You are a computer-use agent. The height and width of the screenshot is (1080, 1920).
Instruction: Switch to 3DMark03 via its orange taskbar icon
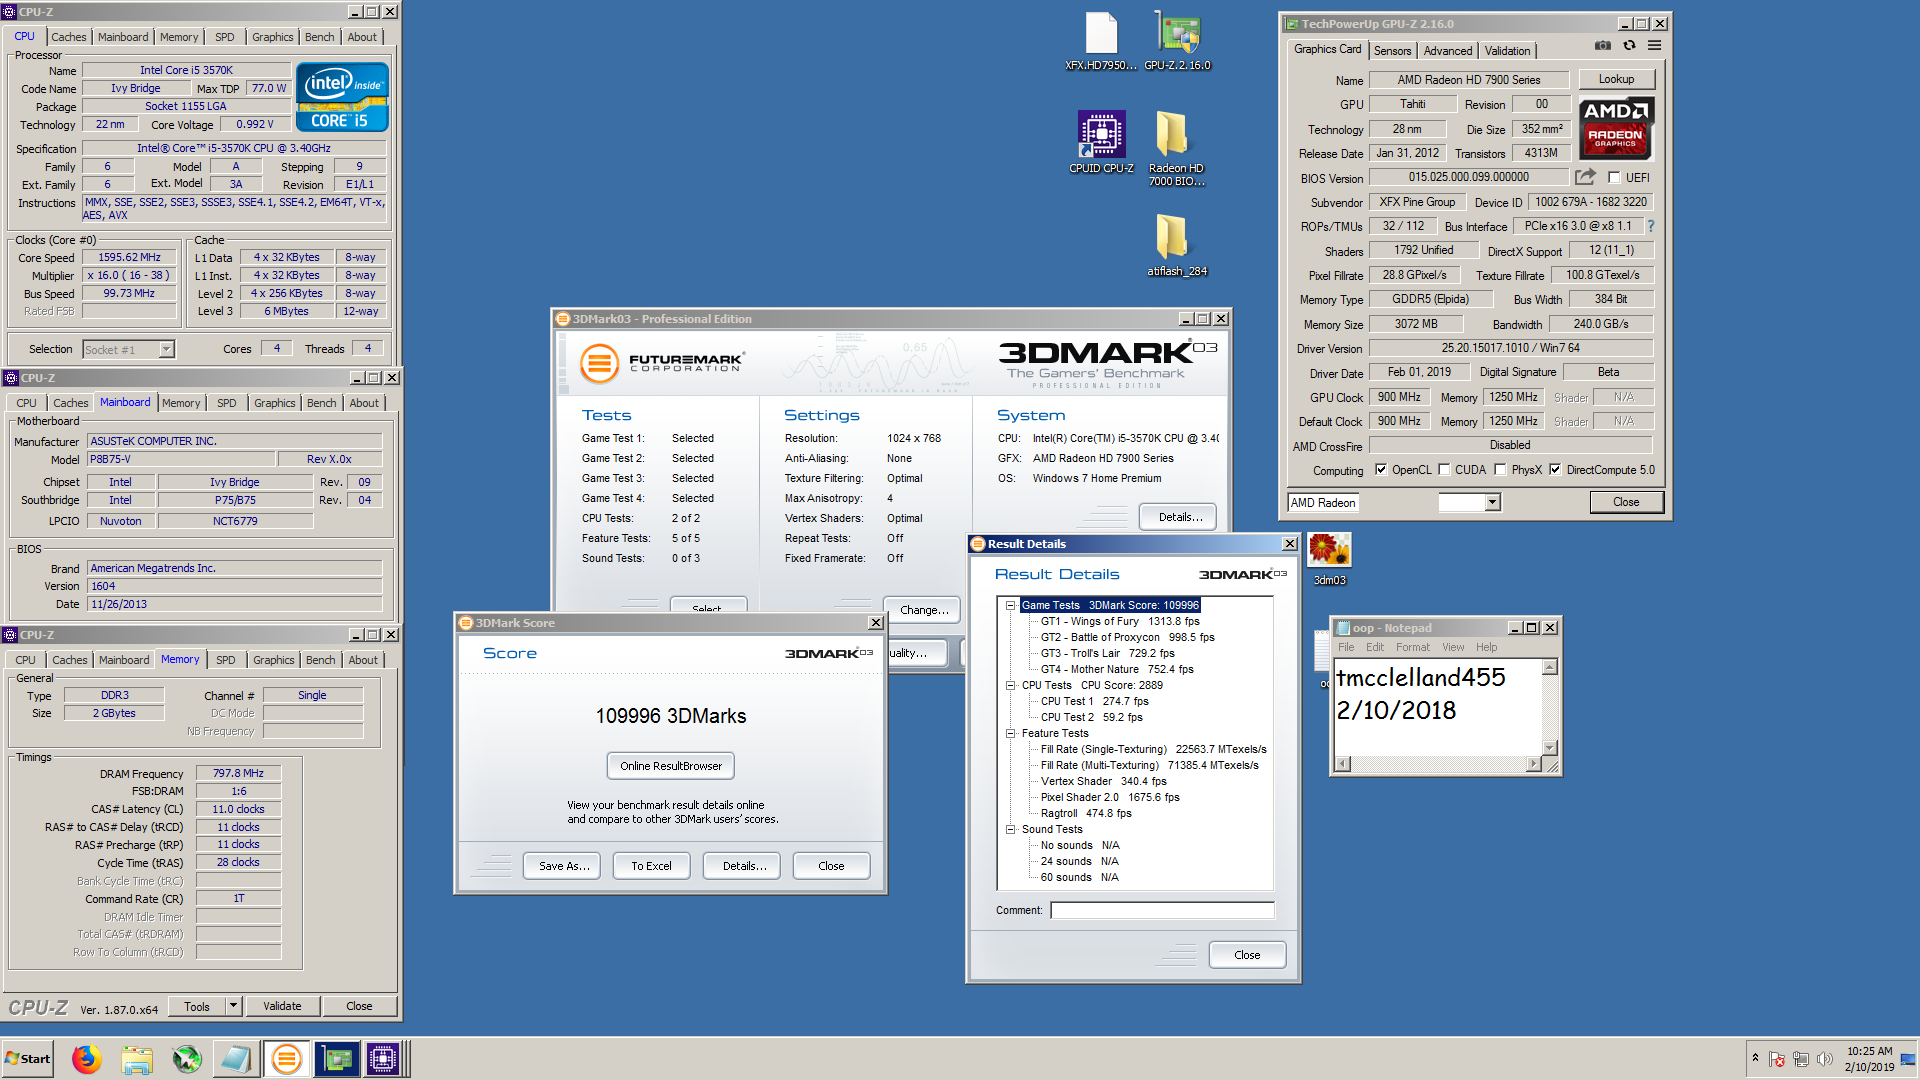286,1059
